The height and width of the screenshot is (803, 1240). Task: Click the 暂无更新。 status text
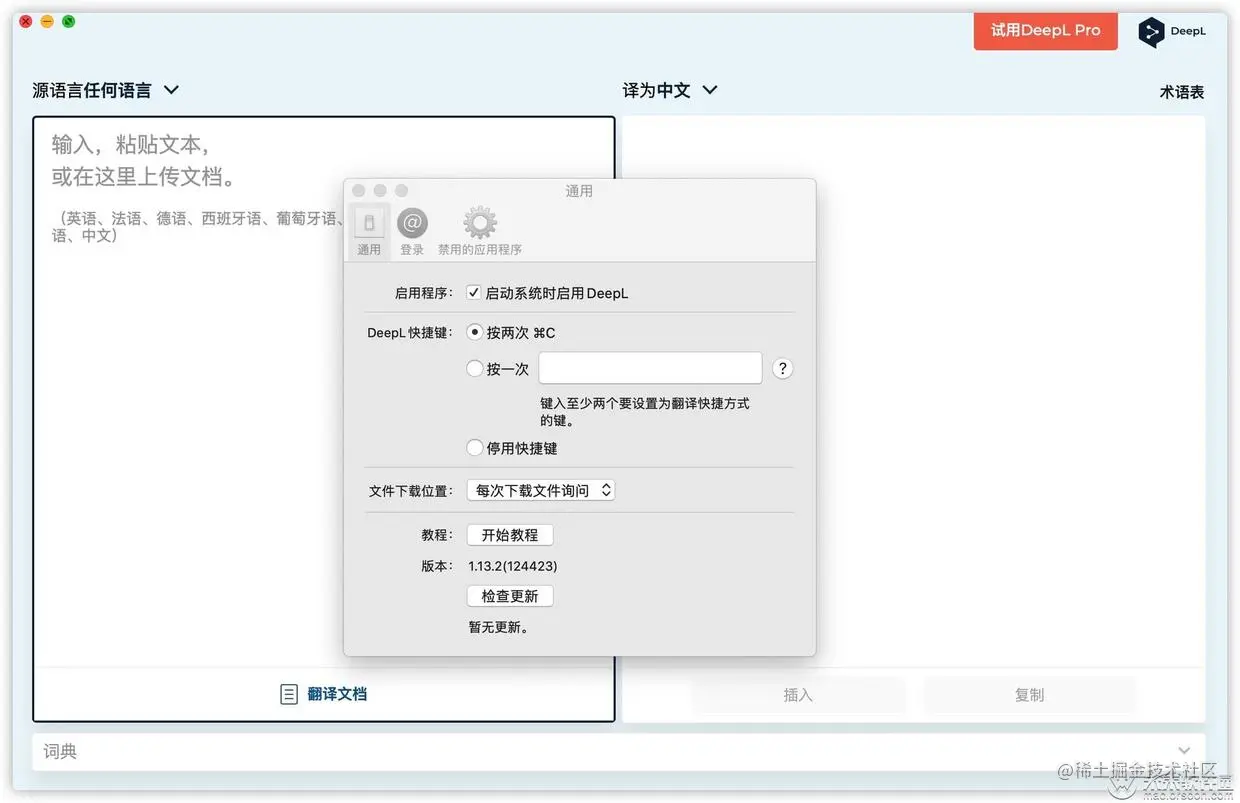tap(498, 628)
